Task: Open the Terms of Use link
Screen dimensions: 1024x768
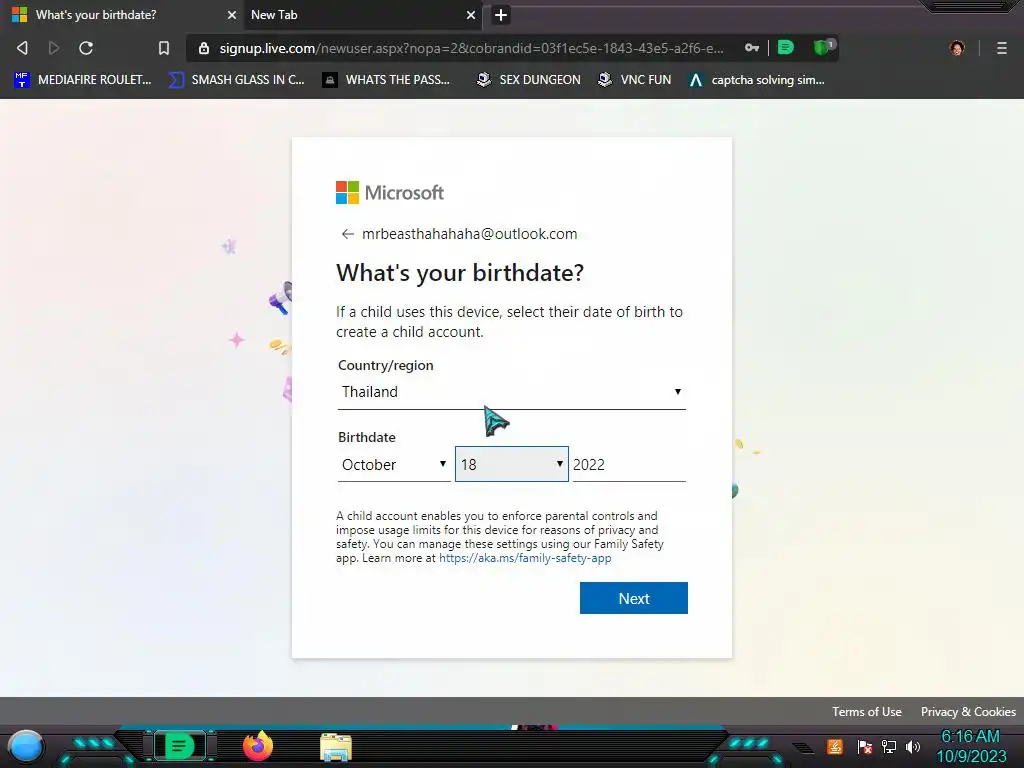Action: (x=867, y=712)
